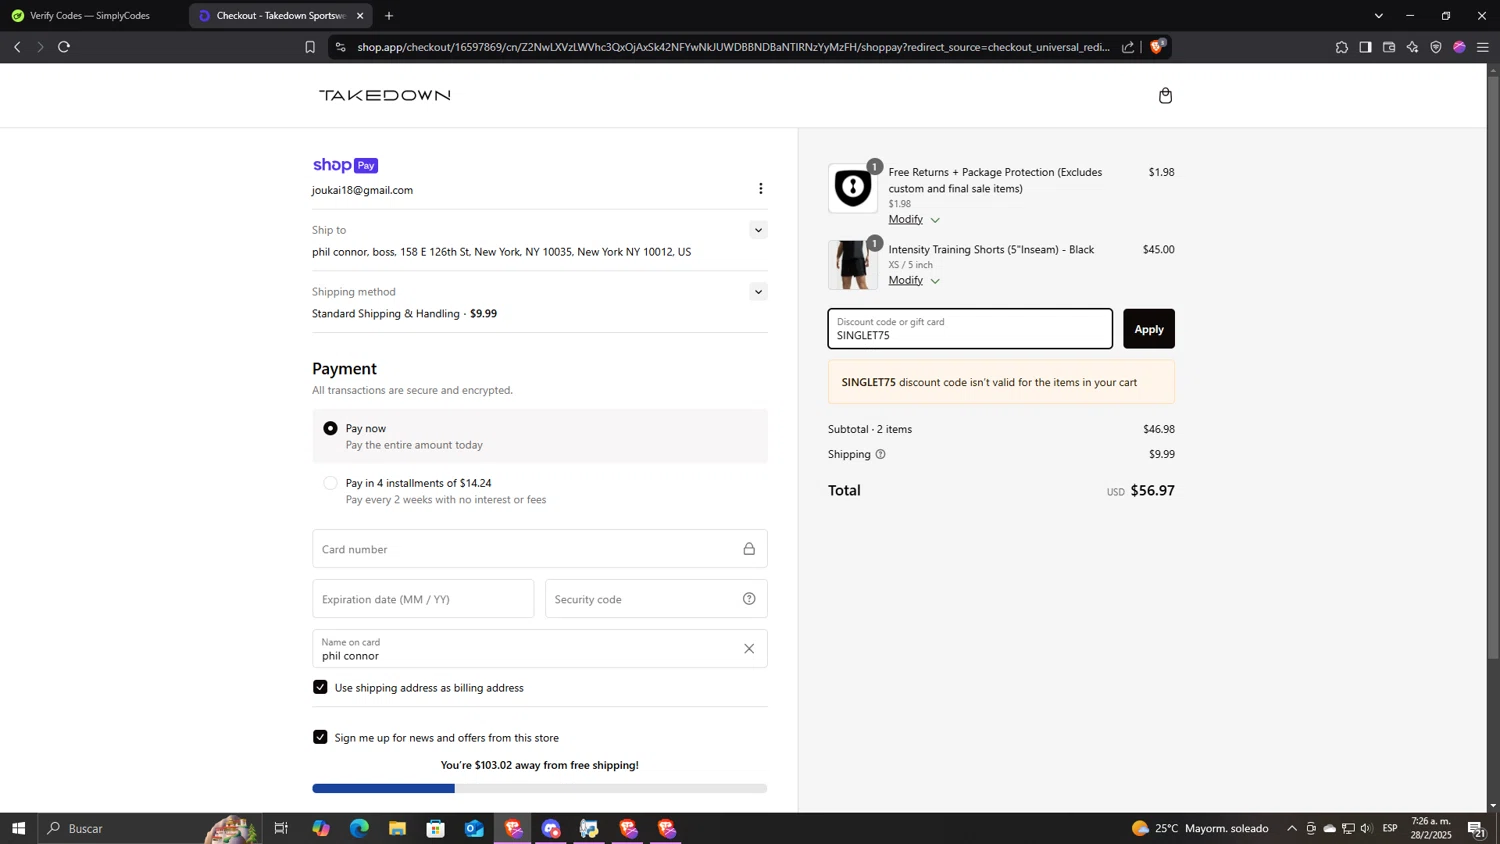Open taskbar clock showing 7:26 a. m.
This screenshot has height=844, width=1500.
1430,828
